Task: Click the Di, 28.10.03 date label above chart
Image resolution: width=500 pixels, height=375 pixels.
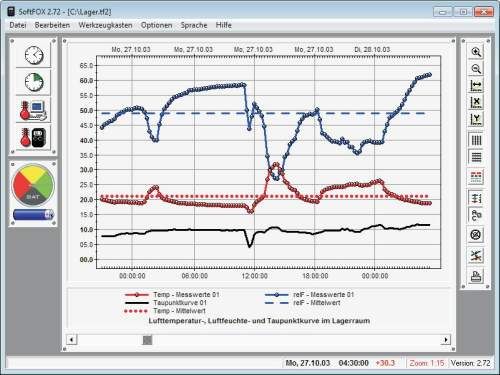Action: [372, 50]
